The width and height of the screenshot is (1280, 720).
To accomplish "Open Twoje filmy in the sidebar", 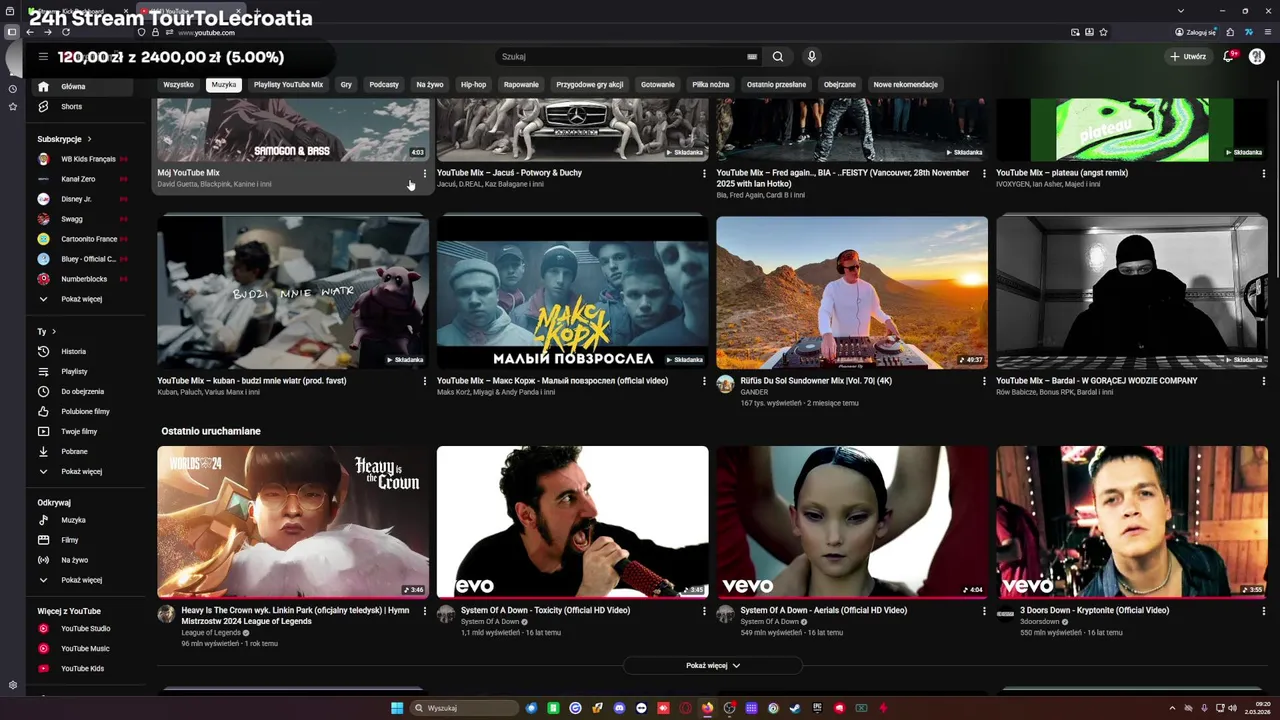I will (83, 432).
